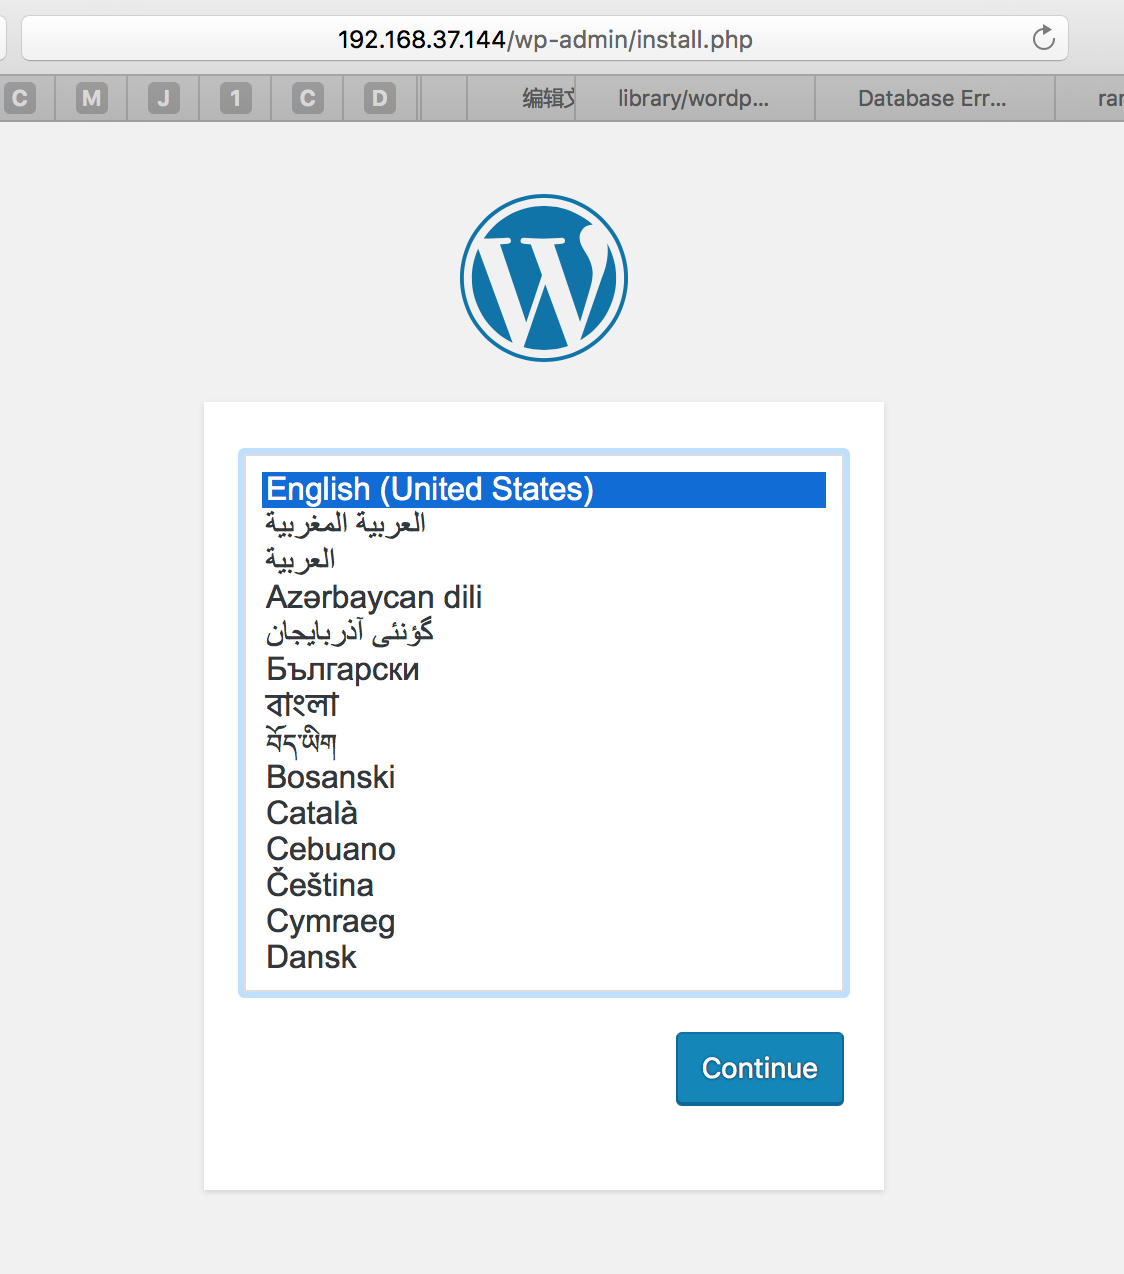The width and height of the screenshot is (1124, 1274).
Task: Select العربية language option
Action: point(544,561)
